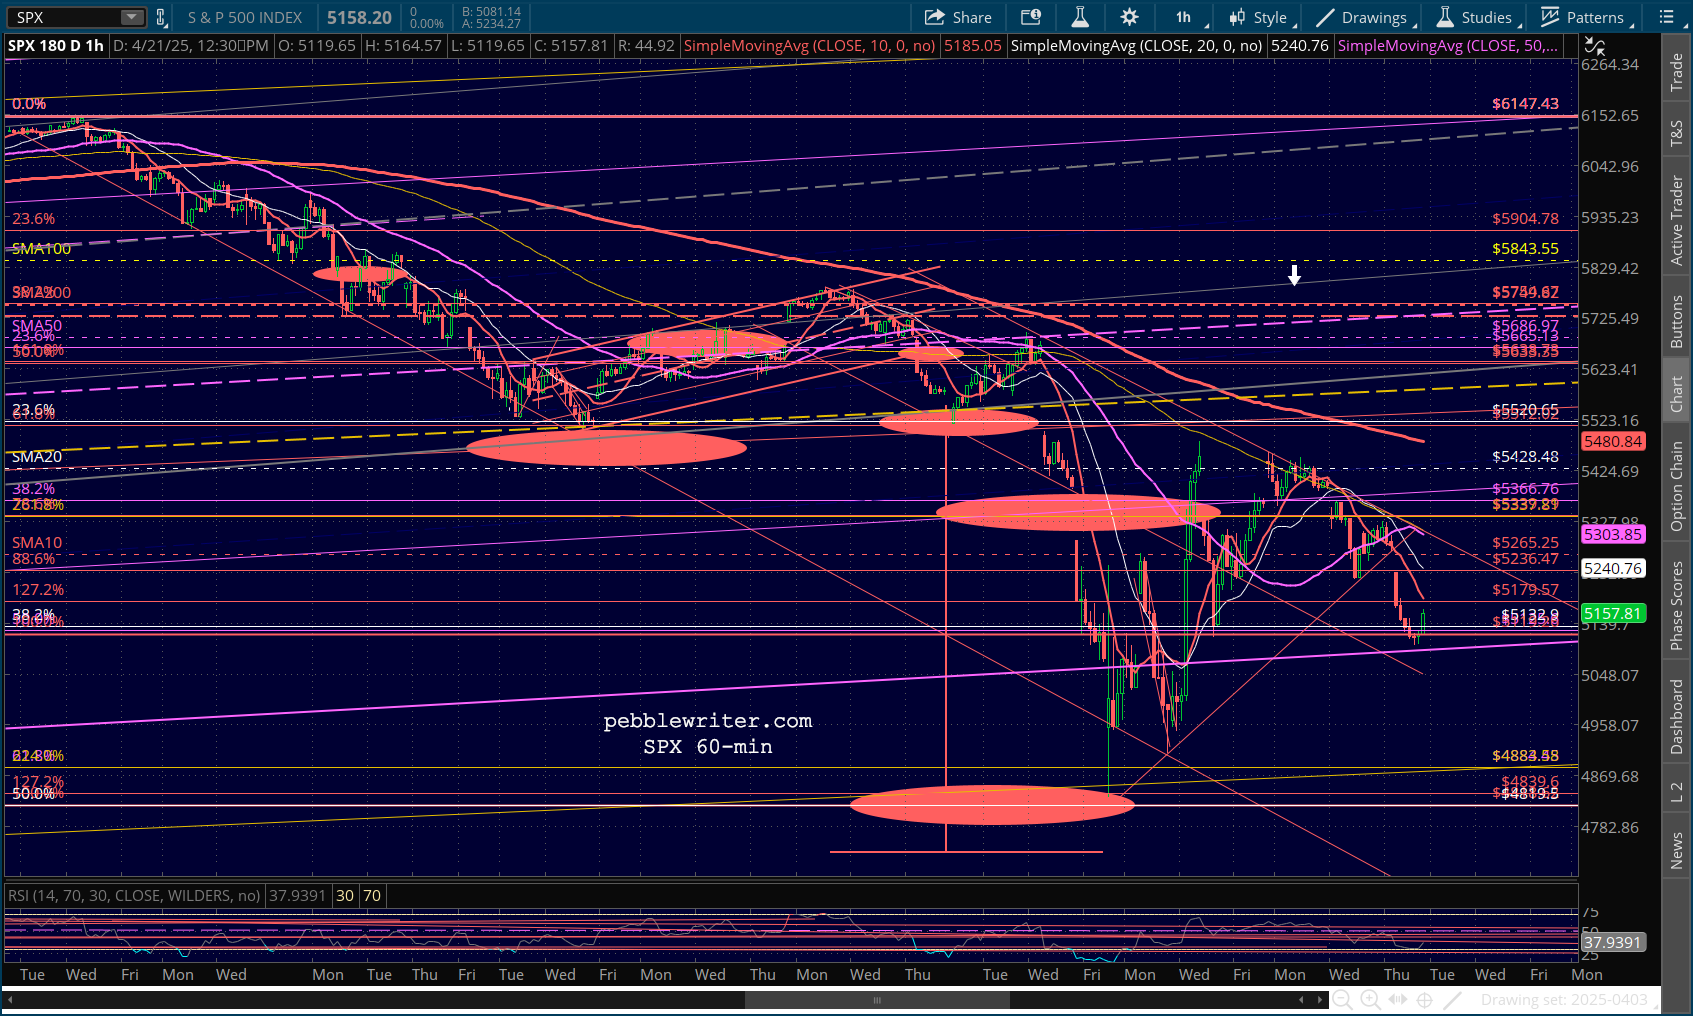Click the RSI (14, 70, 30, CLOSE, WILDERS, no) label
This screenshot has height=1016, width=1693.
134,896
